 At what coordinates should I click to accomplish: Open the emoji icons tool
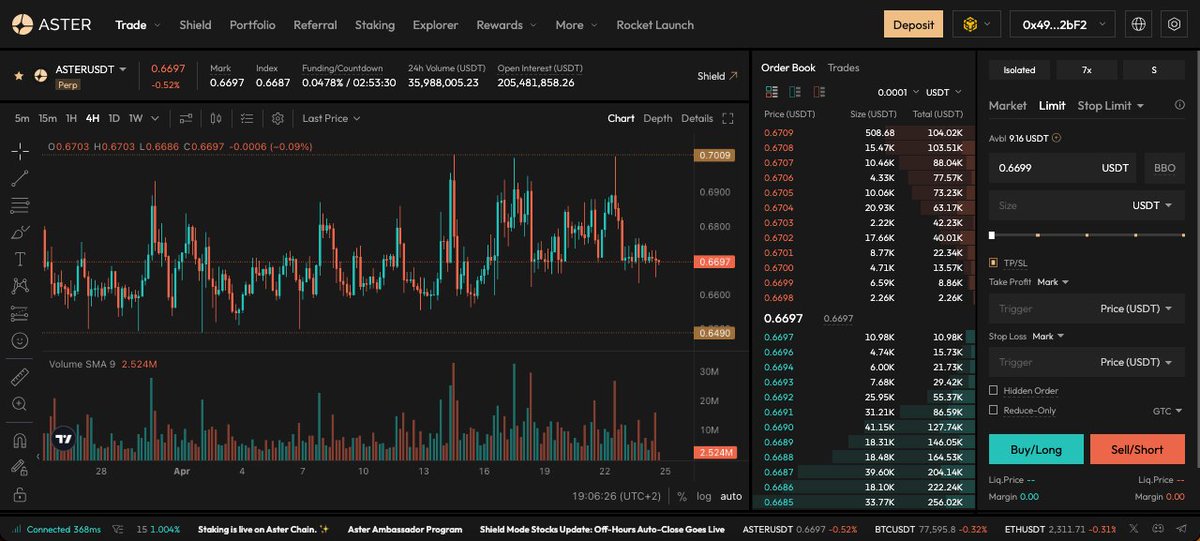pyautogui.click(x=20, y=340)
